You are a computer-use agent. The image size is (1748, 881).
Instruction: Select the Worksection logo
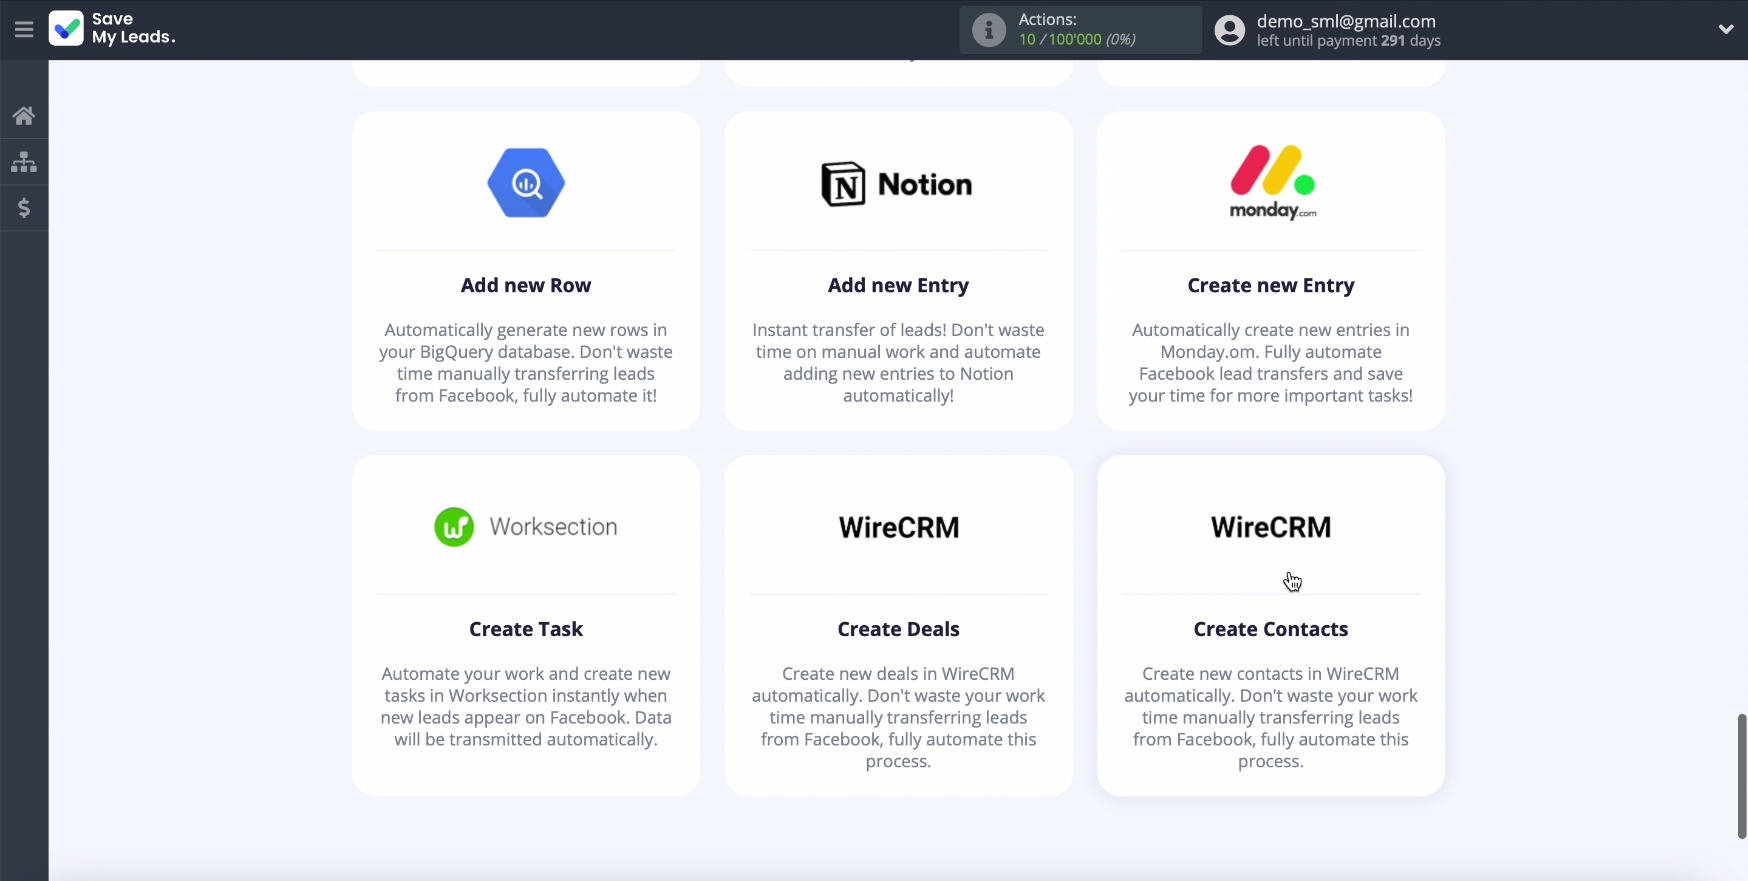(x=526, y=527)
